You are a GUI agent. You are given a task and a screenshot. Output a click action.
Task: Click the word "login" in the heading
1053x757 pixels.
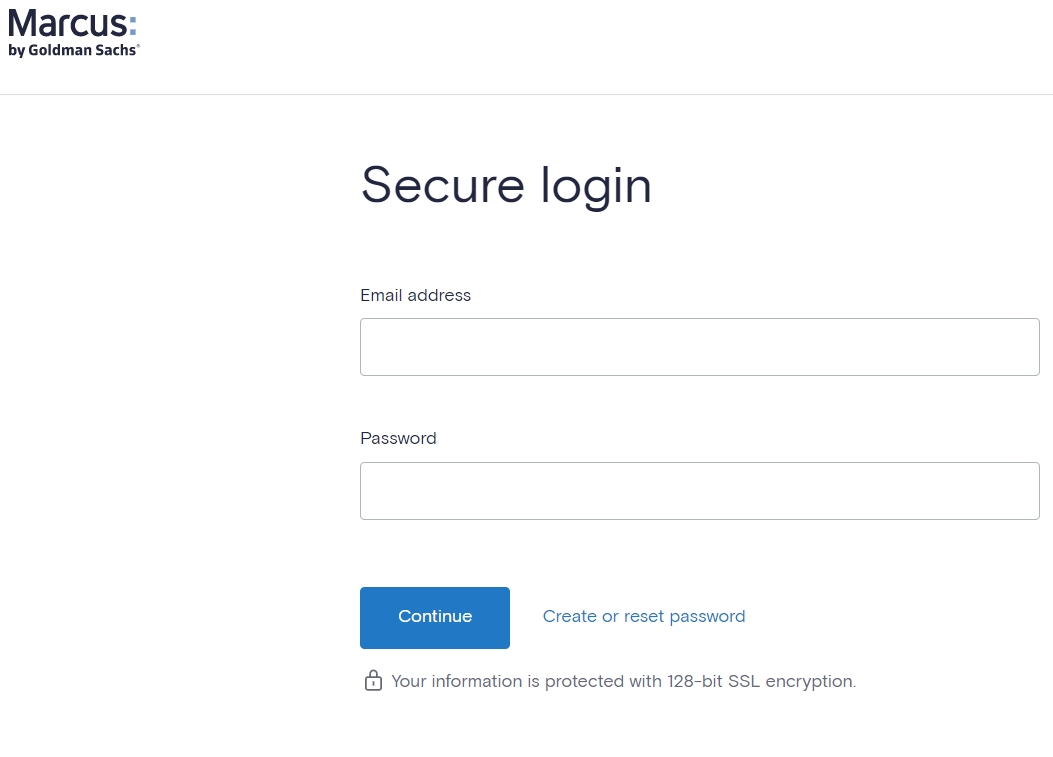596,187
